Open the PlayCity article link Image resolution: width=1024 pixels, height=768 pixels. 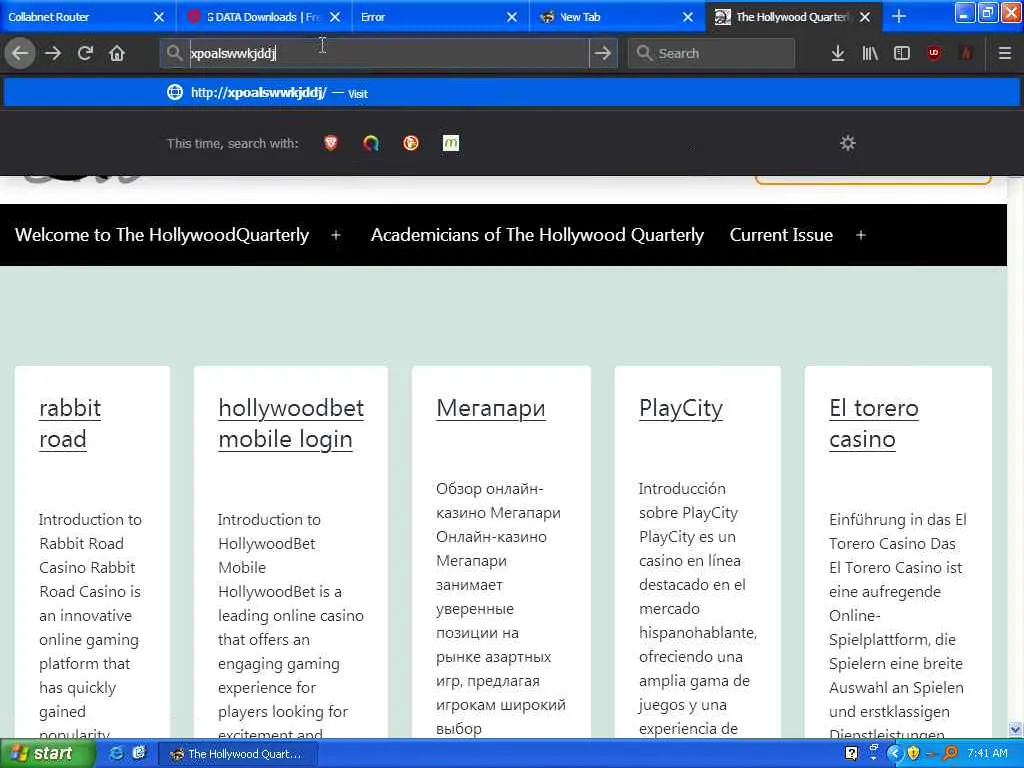(680, 408)
